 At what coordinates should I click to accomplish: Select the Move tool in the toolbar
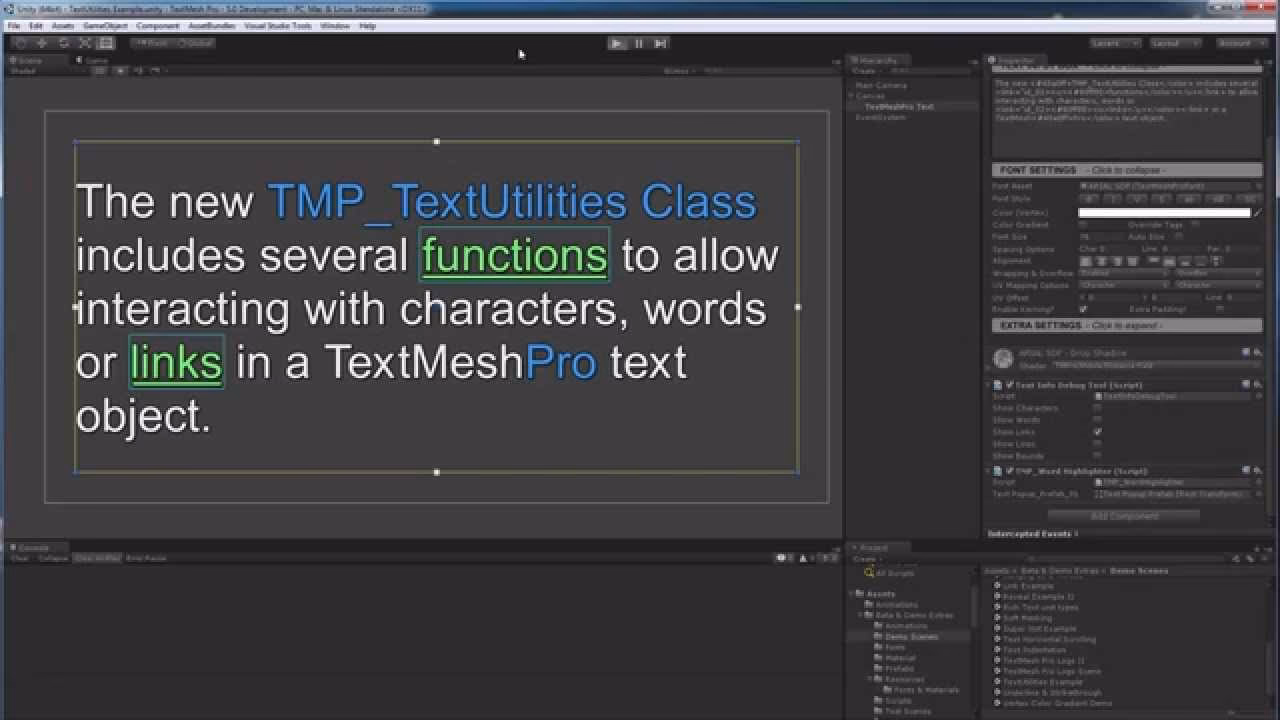41,43
